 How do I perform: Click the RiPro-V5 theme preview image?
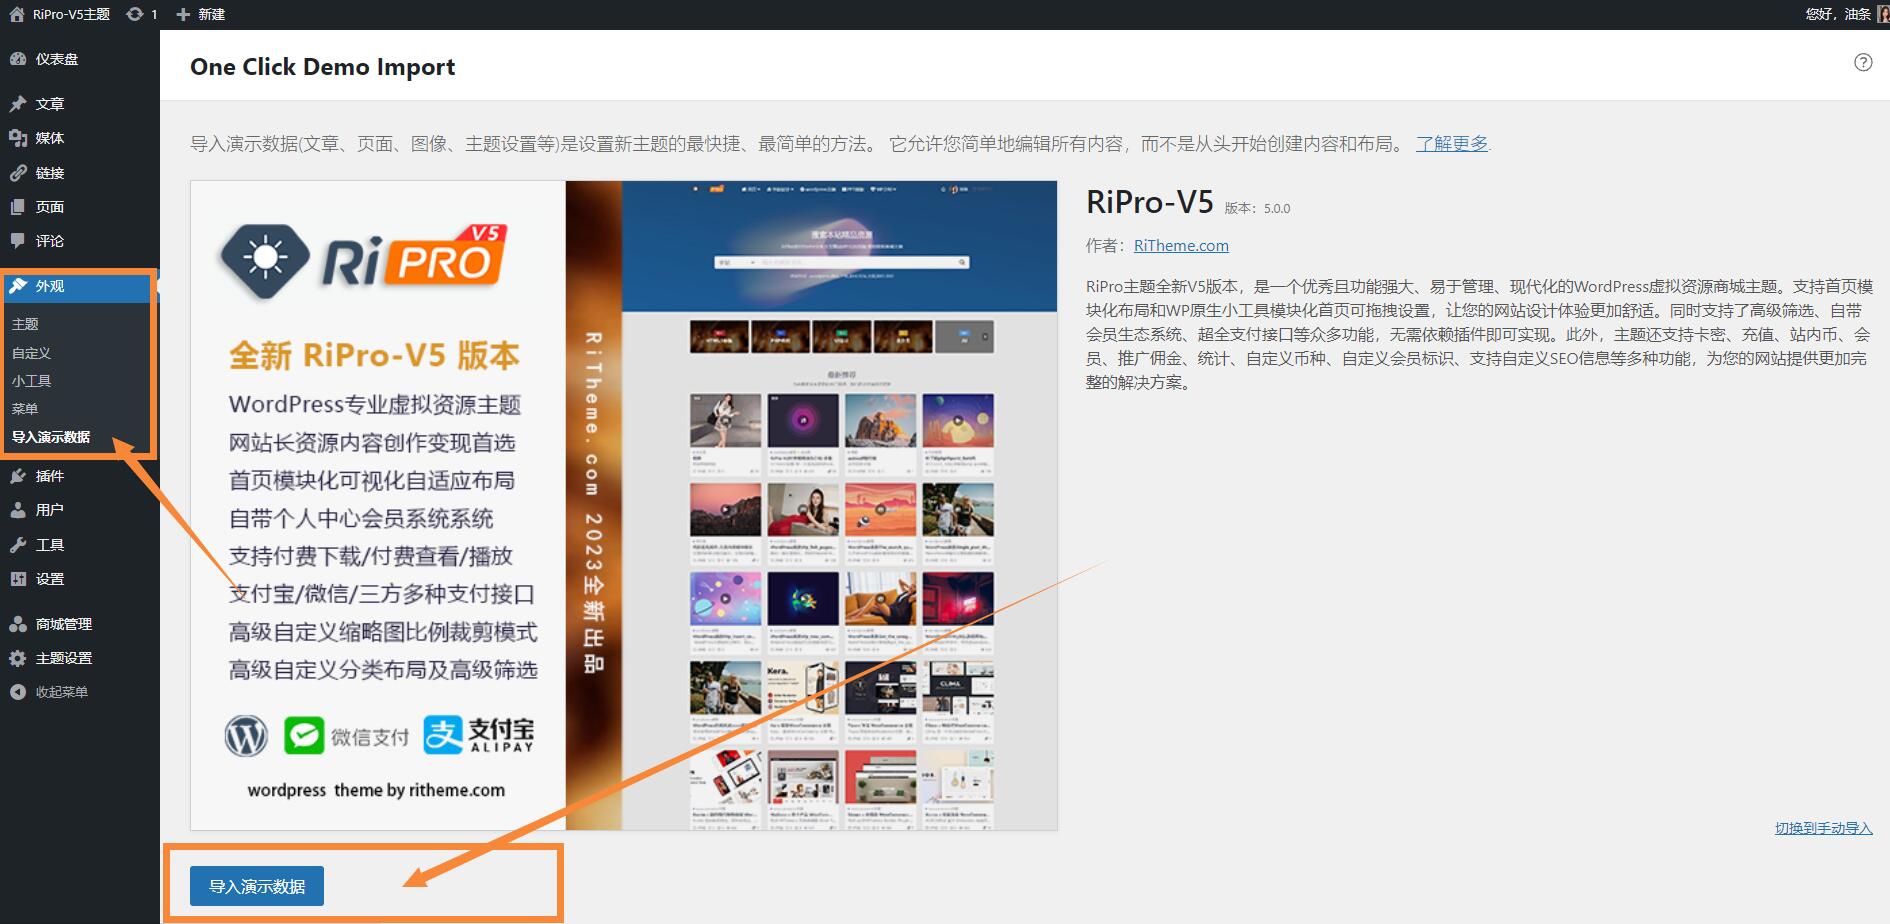click(620, 505)
